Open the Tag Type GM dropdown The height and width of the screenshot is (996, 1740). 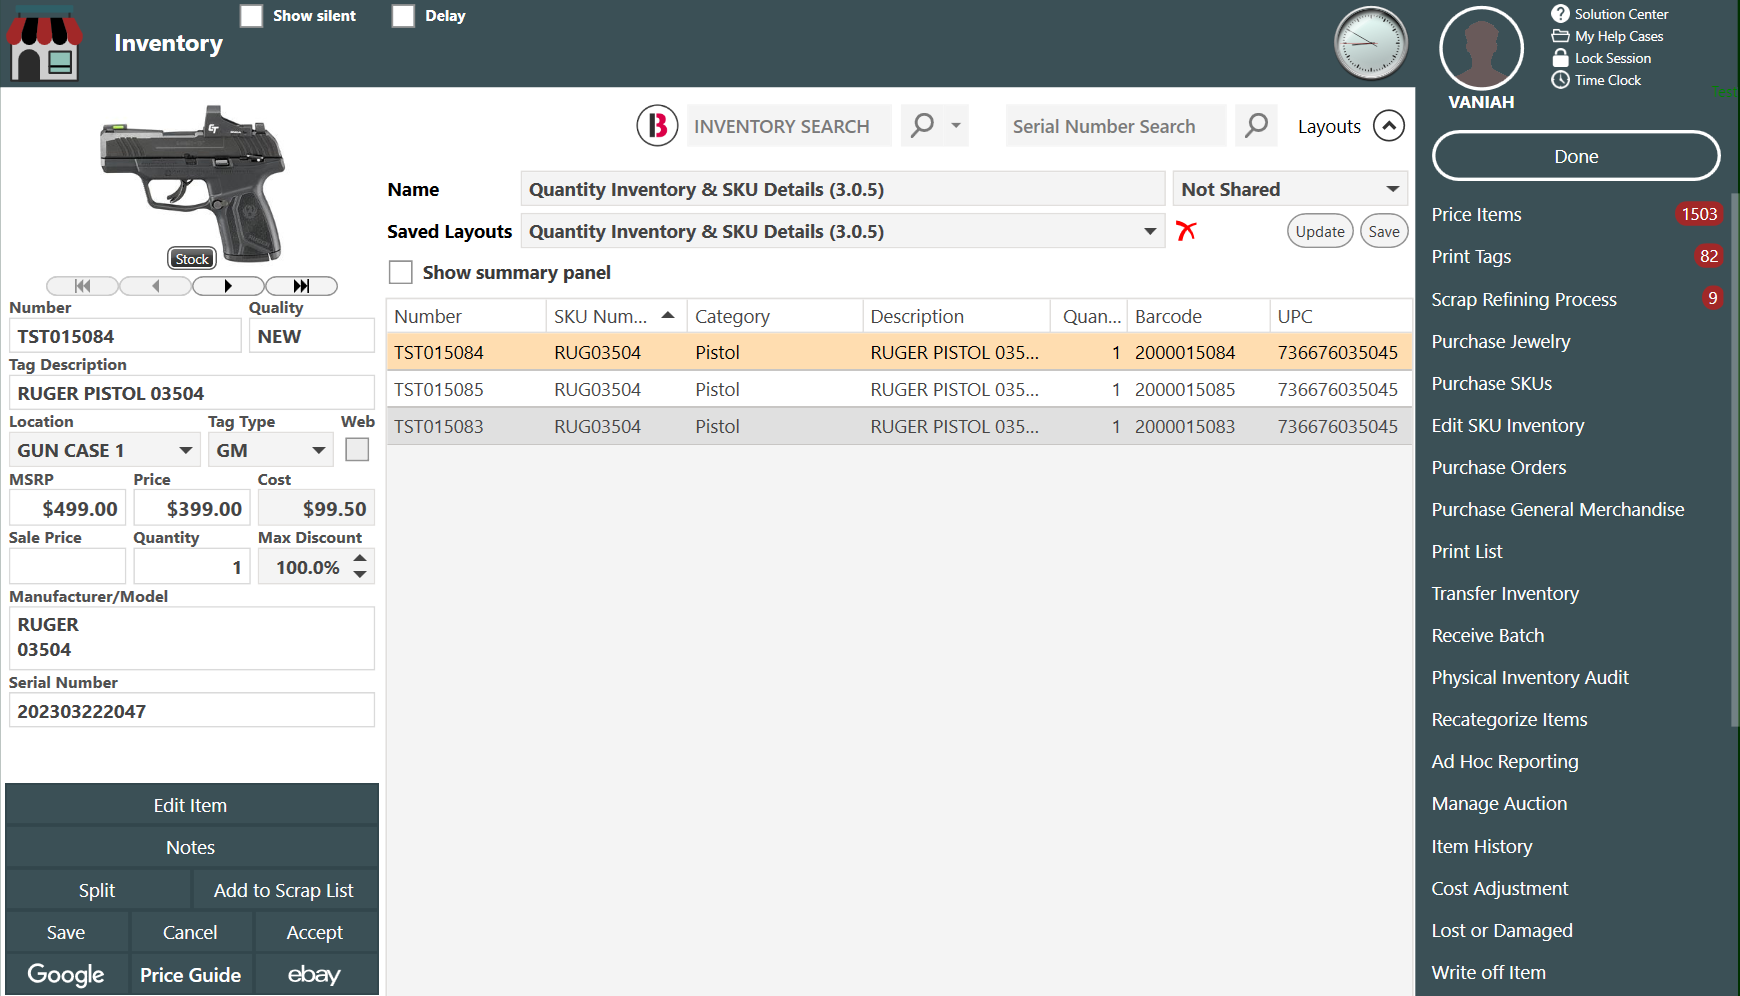(x=271, y=450)
